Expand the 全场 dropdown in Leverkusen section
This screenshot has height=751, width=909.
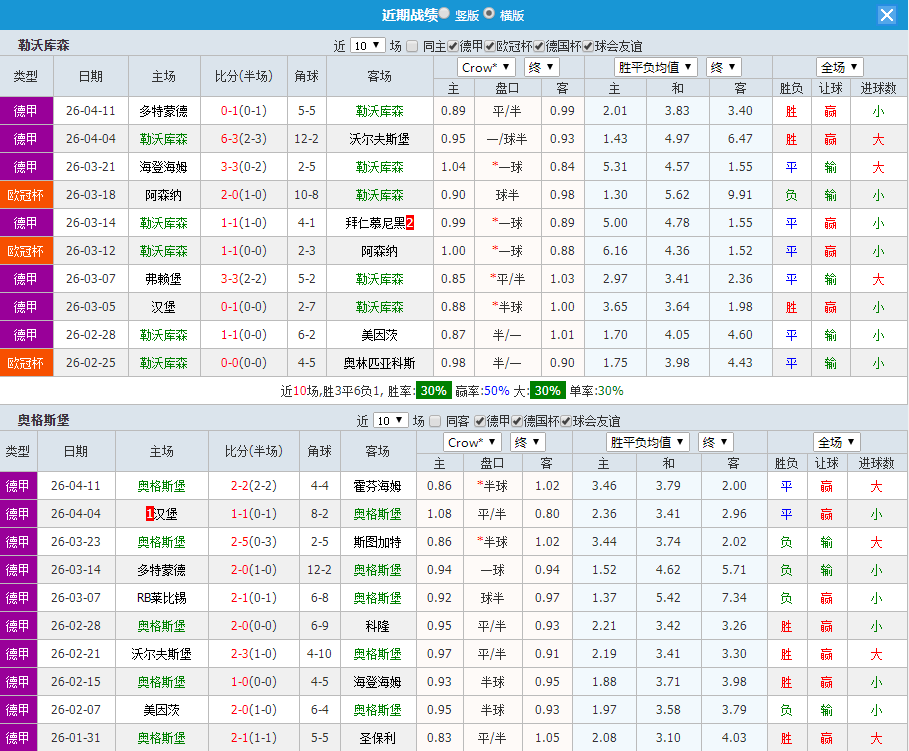pos(839,67)
